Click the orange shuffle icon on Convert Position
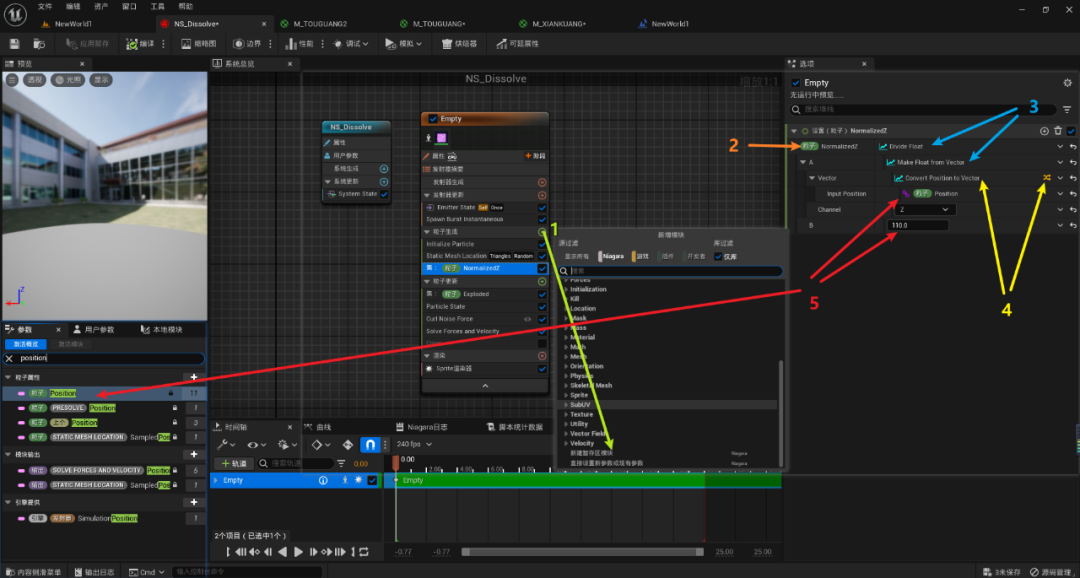The image size is (1080, 578). tap(1046, 178)
